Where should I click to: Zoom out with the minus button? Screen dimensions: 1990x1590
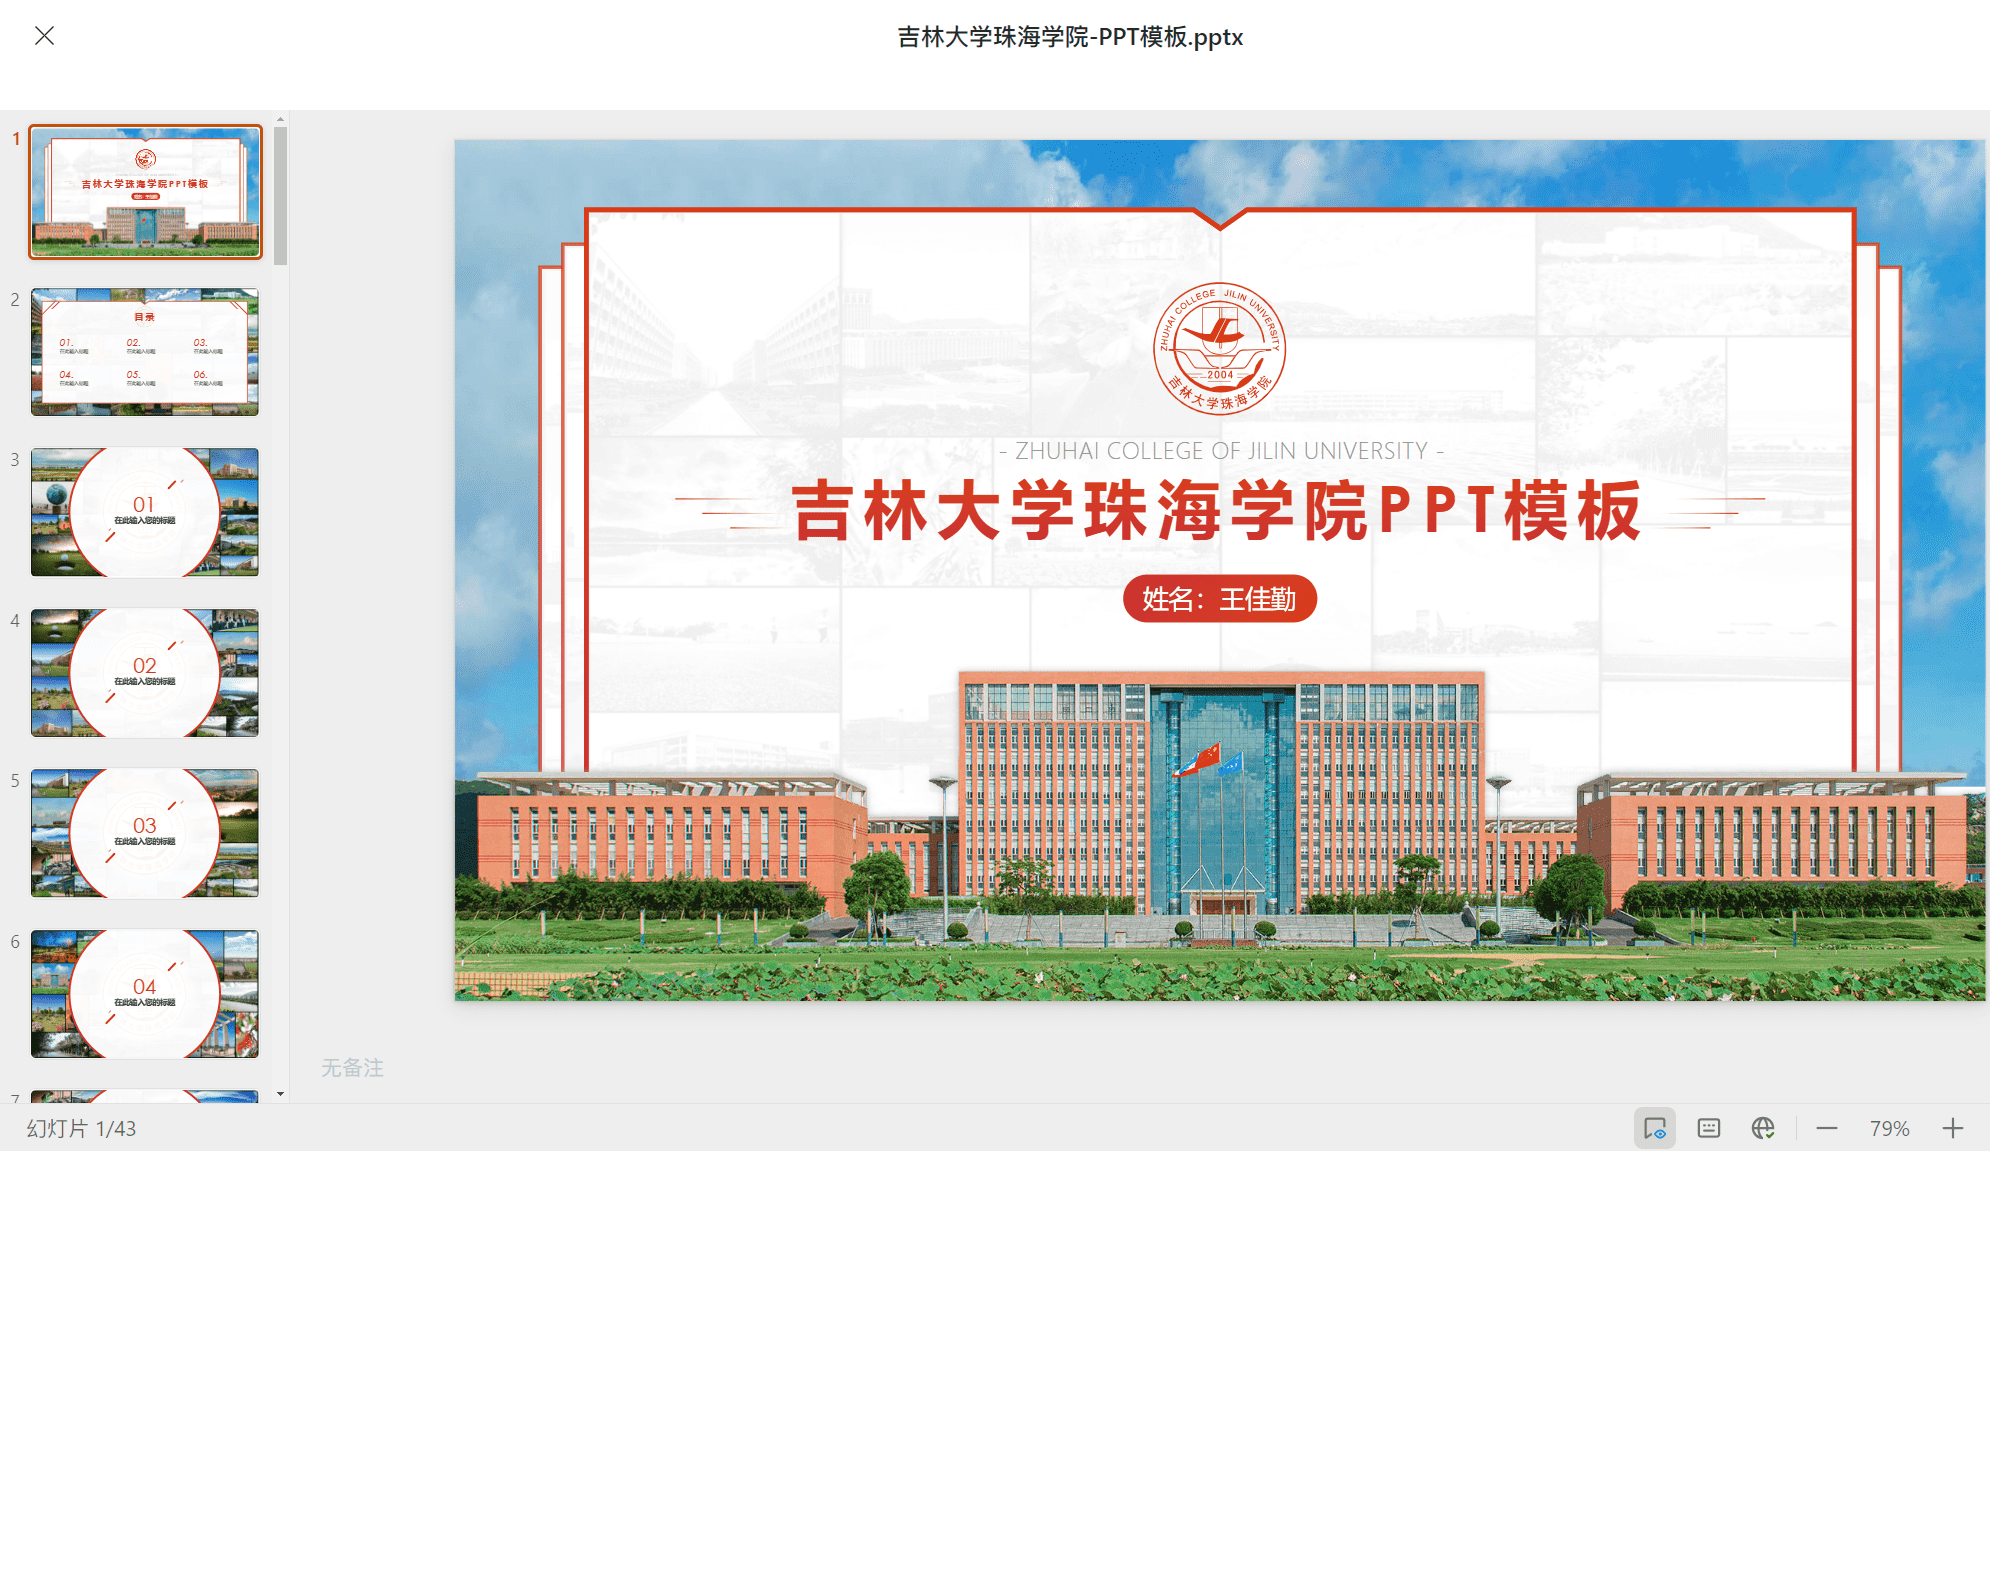(x=1827, y=1129)
